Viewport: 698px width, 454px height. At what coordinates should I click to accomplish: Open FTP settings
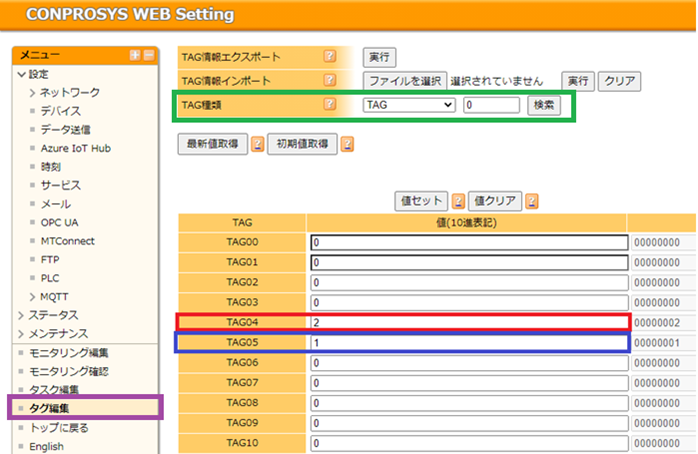click(x=50, y=259)
